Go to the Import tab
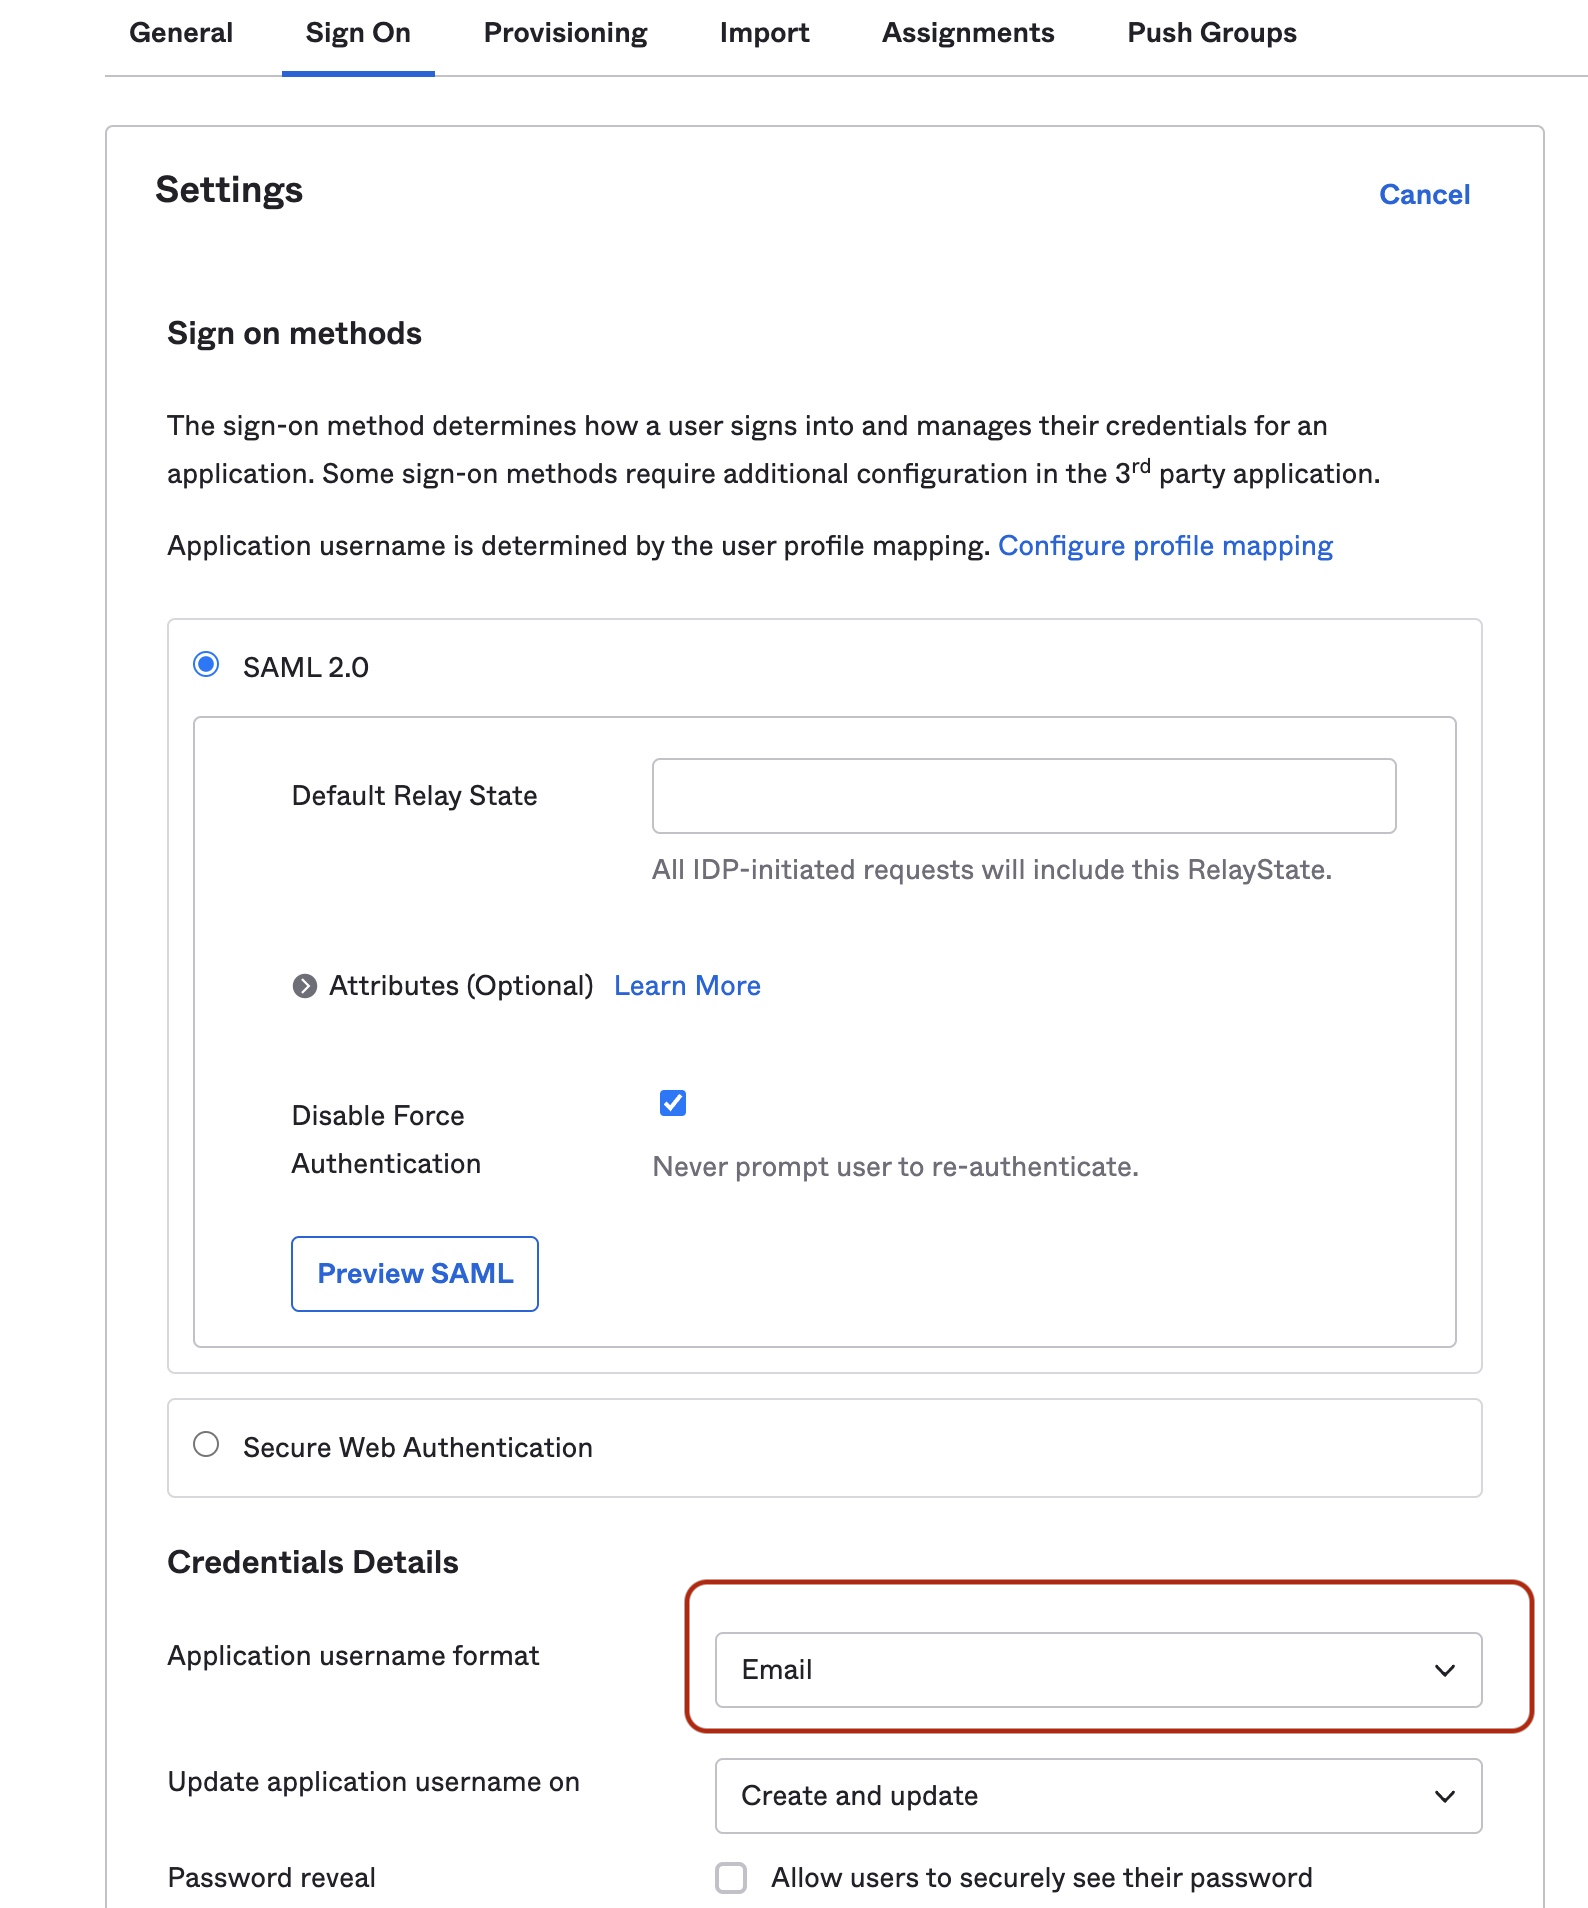This screenshot has height=1908, width=1588. point(764,33)
